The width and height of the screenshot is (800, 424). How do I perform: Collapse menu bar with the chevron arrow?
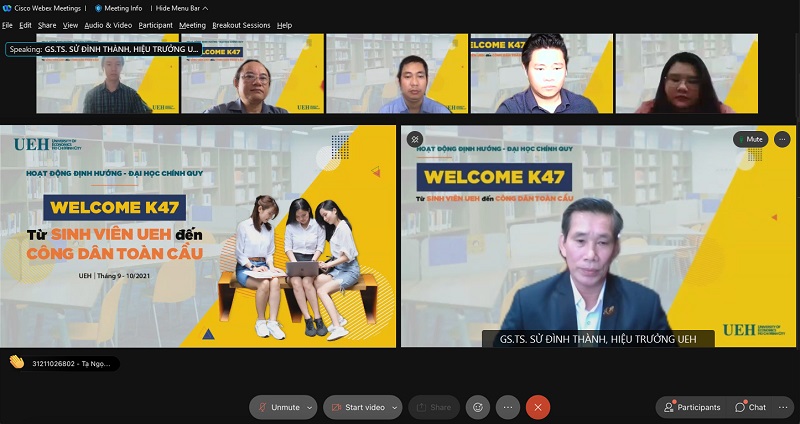tap(205, 8)
